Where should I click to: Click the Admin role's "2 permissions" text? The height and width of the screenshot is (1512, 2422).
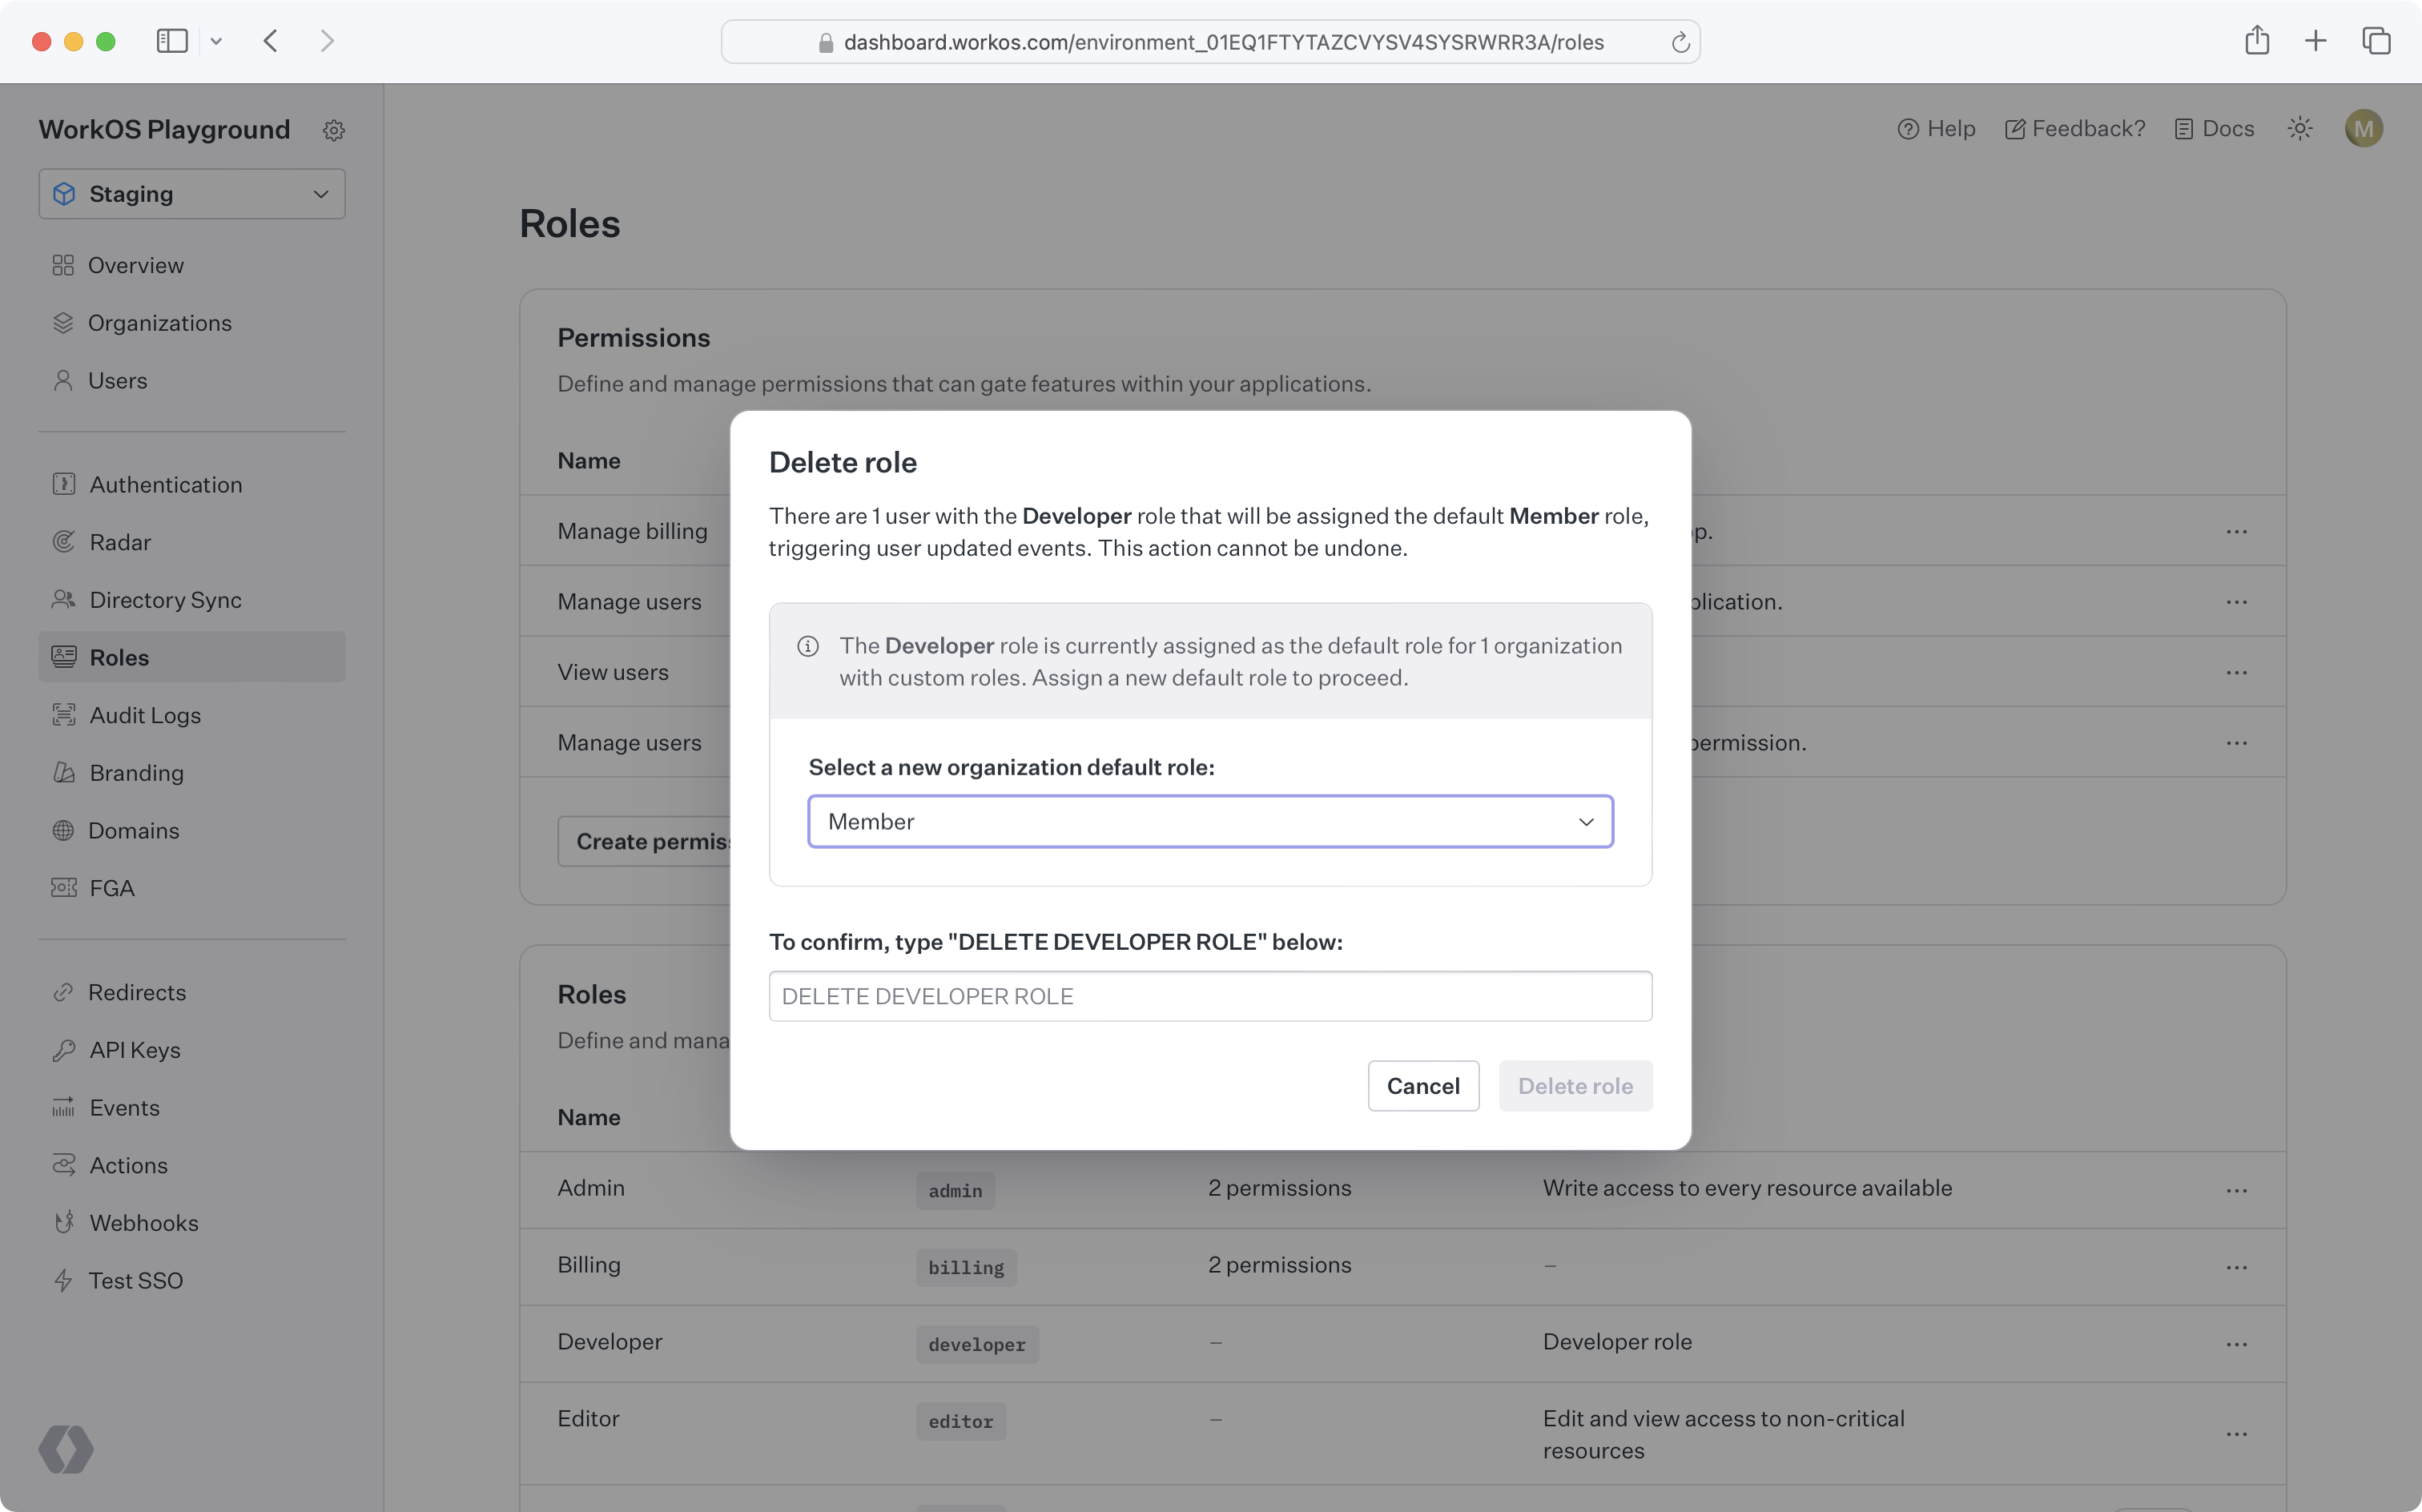point(1279,1188)
